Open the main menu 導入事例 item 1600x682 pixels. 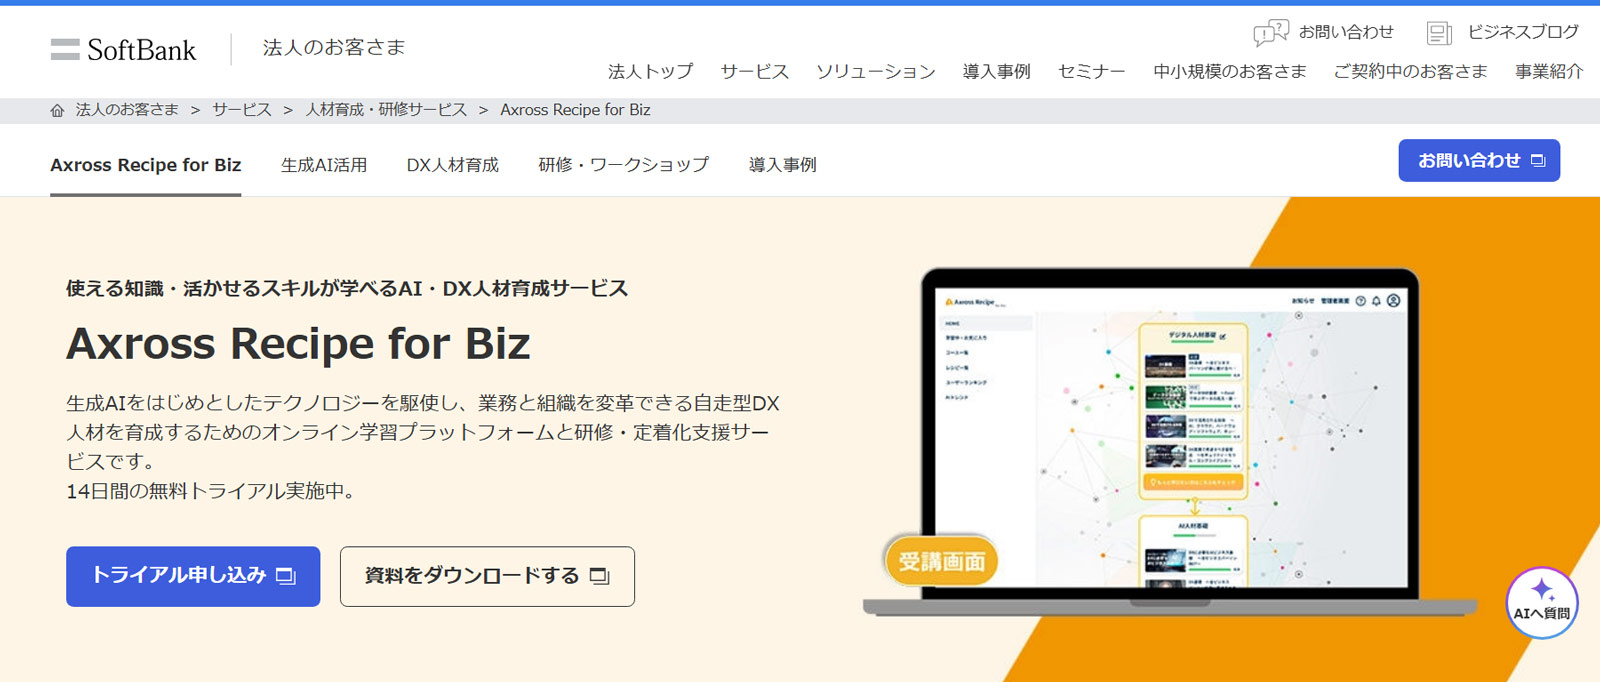996,71
